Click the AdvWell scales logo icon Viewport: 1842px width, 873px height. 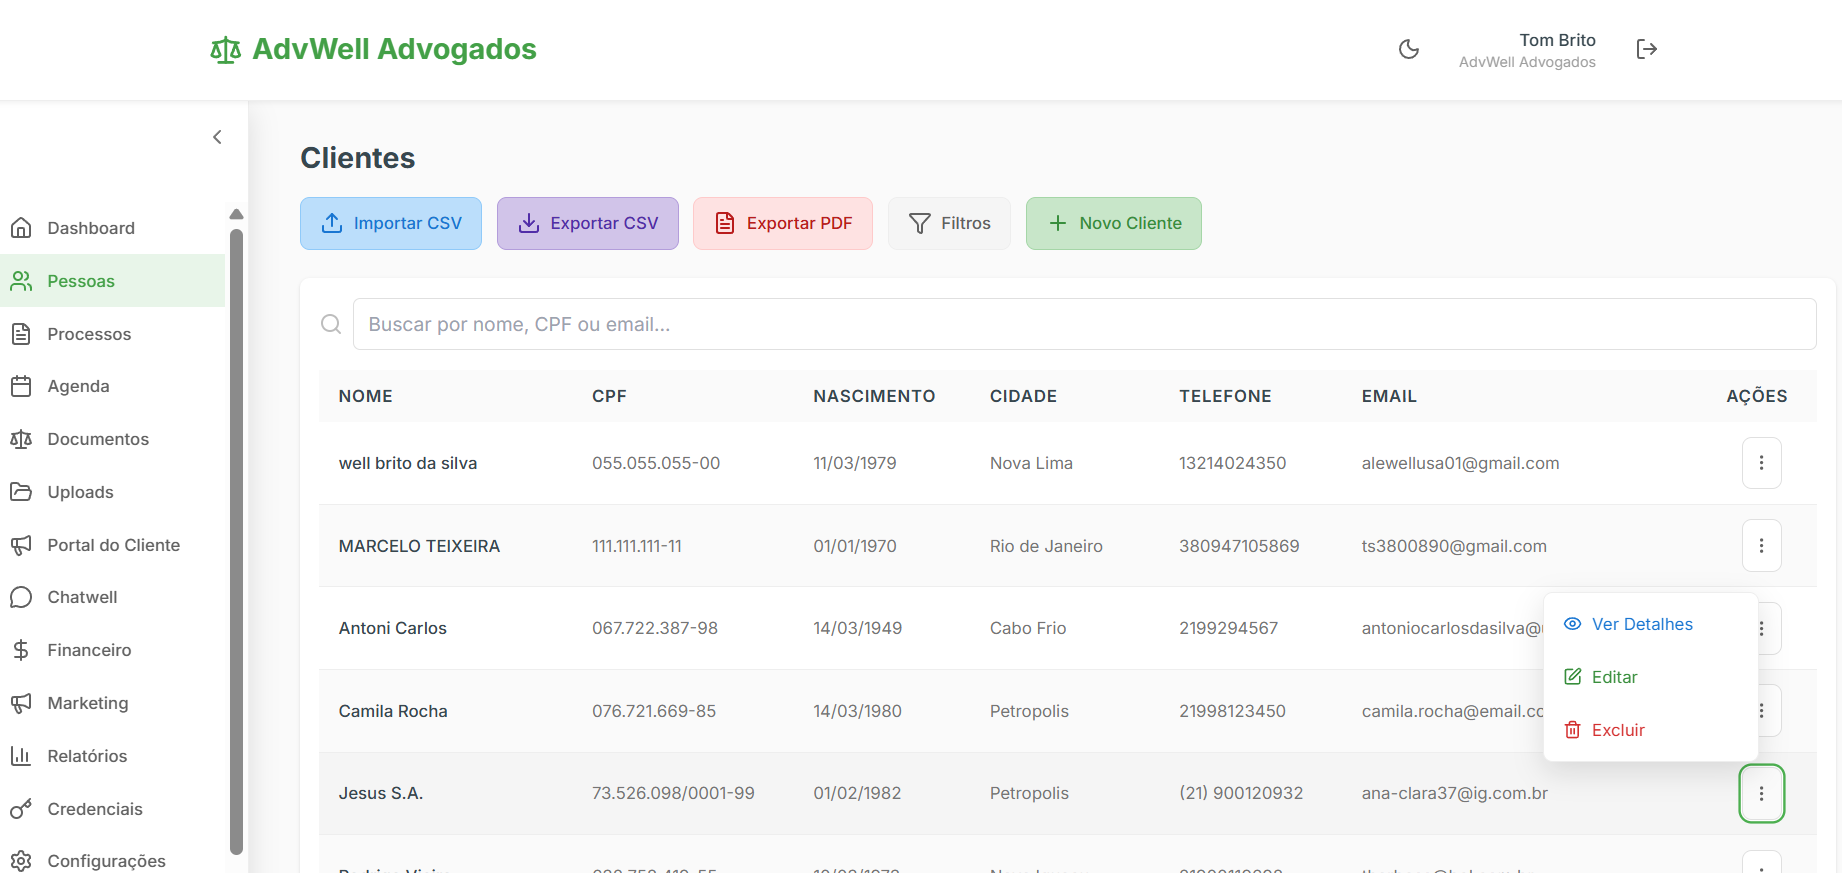point(226,50)
